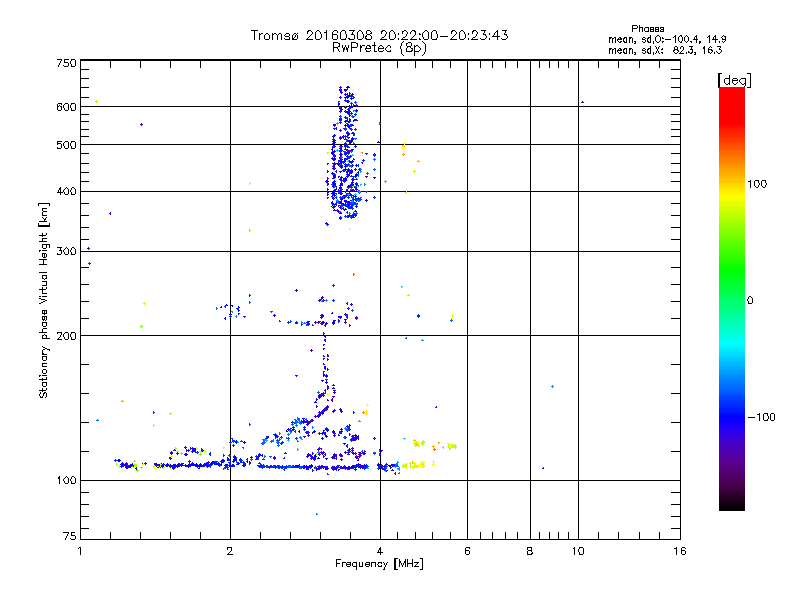The width and height of the screenshot is (800, 600).
Task: Click the x-axis '6' tick label
Action: [x=467, y=551]
